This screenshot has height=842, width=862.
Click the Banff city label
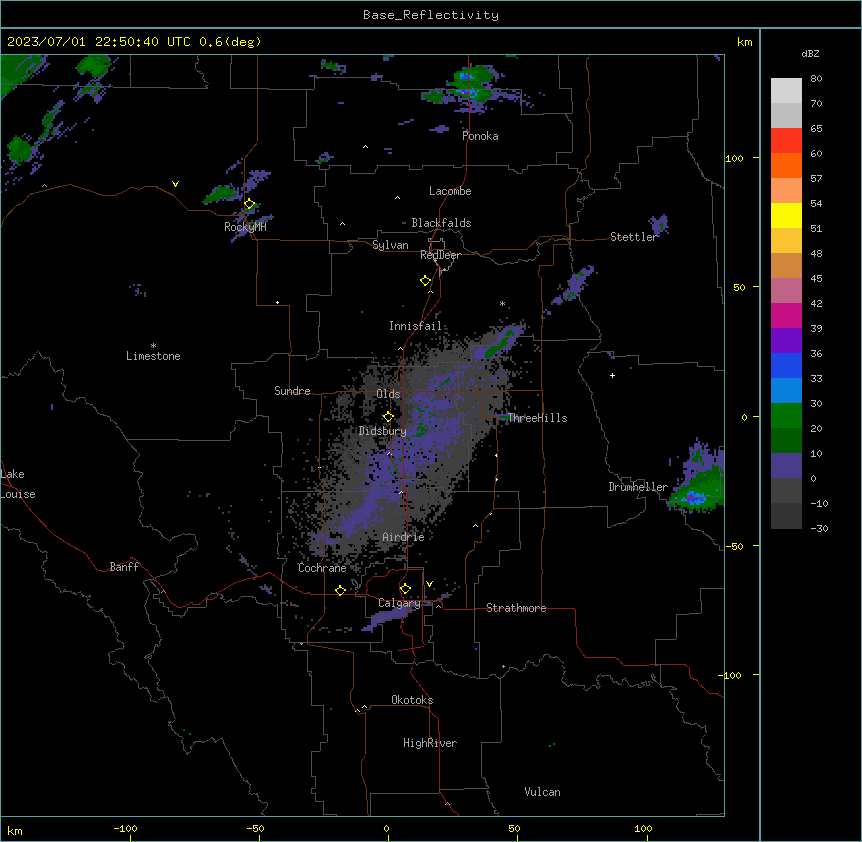tap(124, 567)
